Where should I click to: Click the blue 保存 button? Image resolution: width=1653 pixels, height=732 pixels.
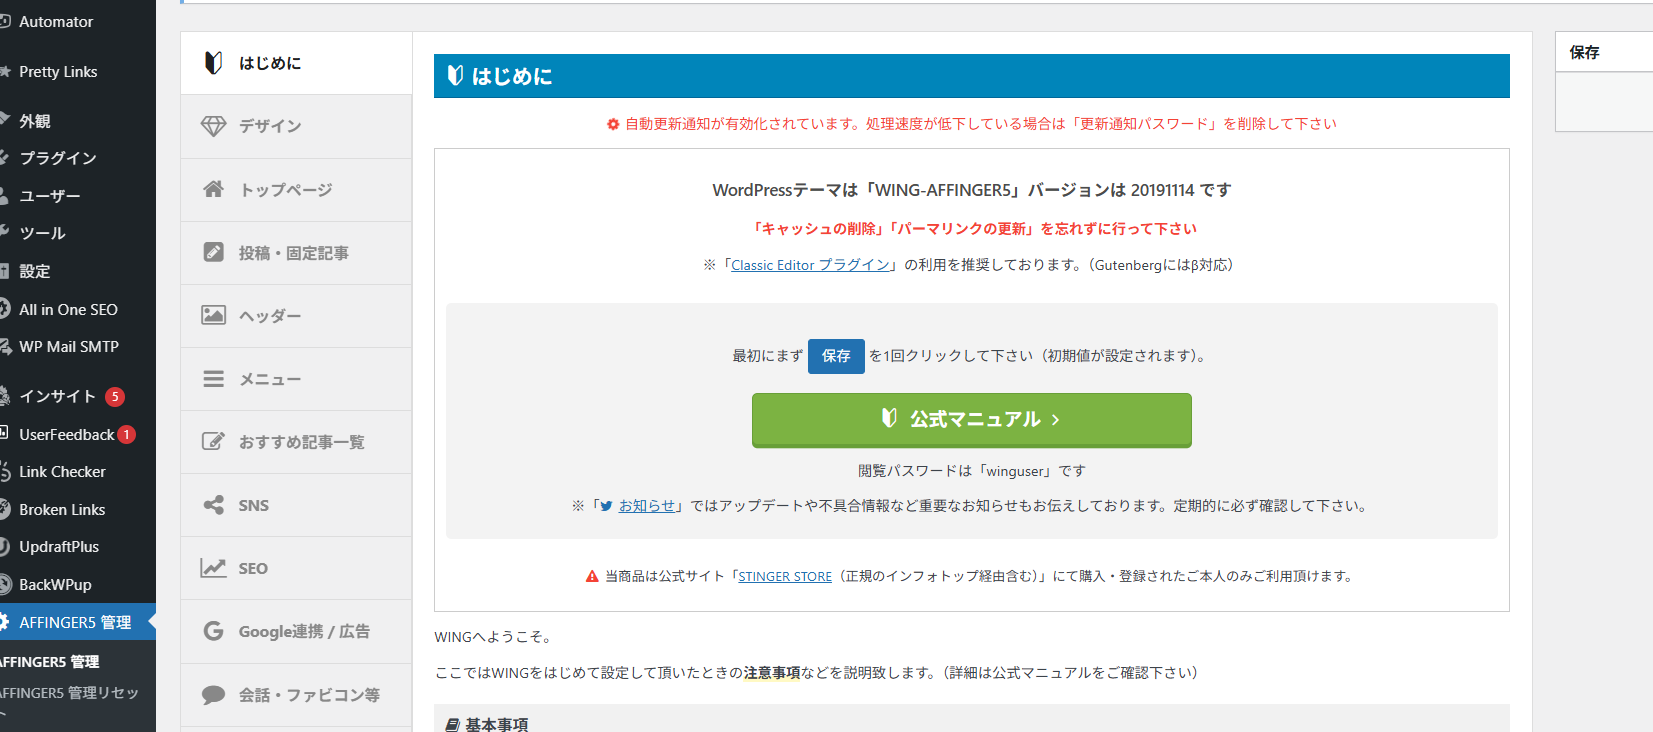click(x=836, y=356)
